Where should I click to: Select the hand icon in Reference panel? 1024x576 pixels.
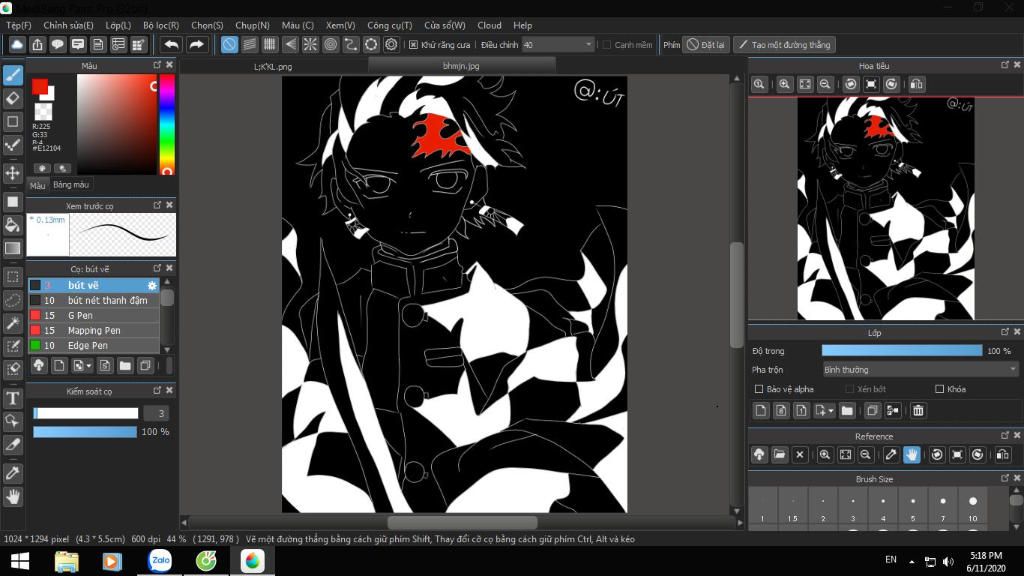[x=912, y=455]
